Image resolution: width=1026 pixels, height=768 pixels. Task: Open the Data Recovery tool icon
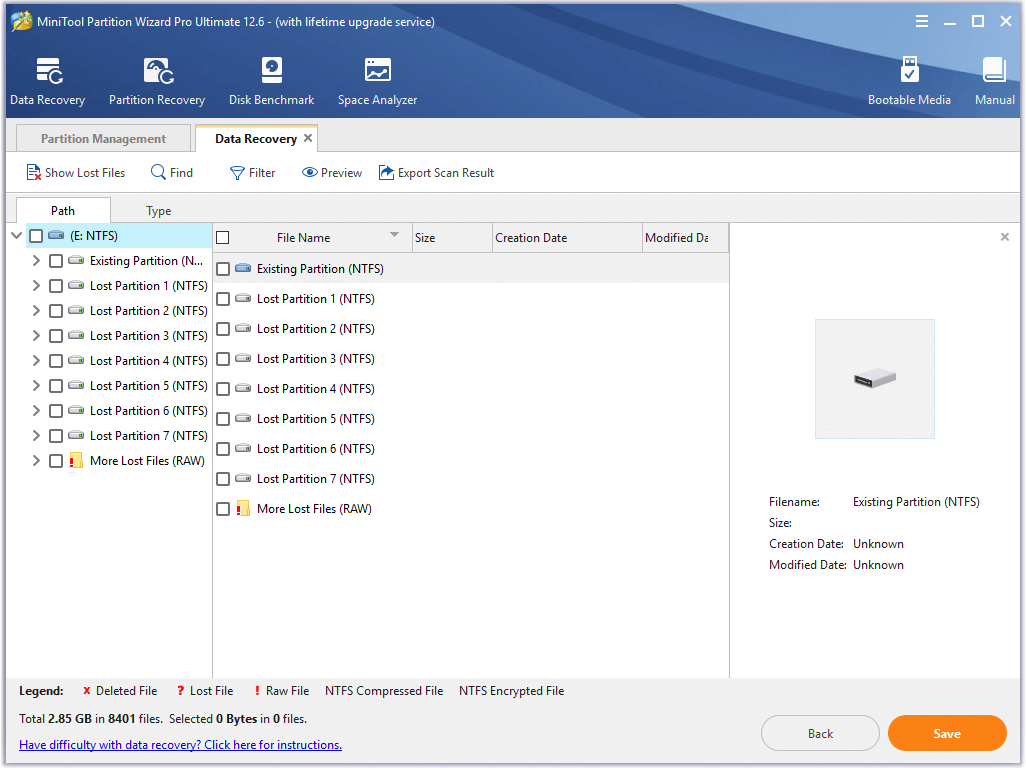48,71
